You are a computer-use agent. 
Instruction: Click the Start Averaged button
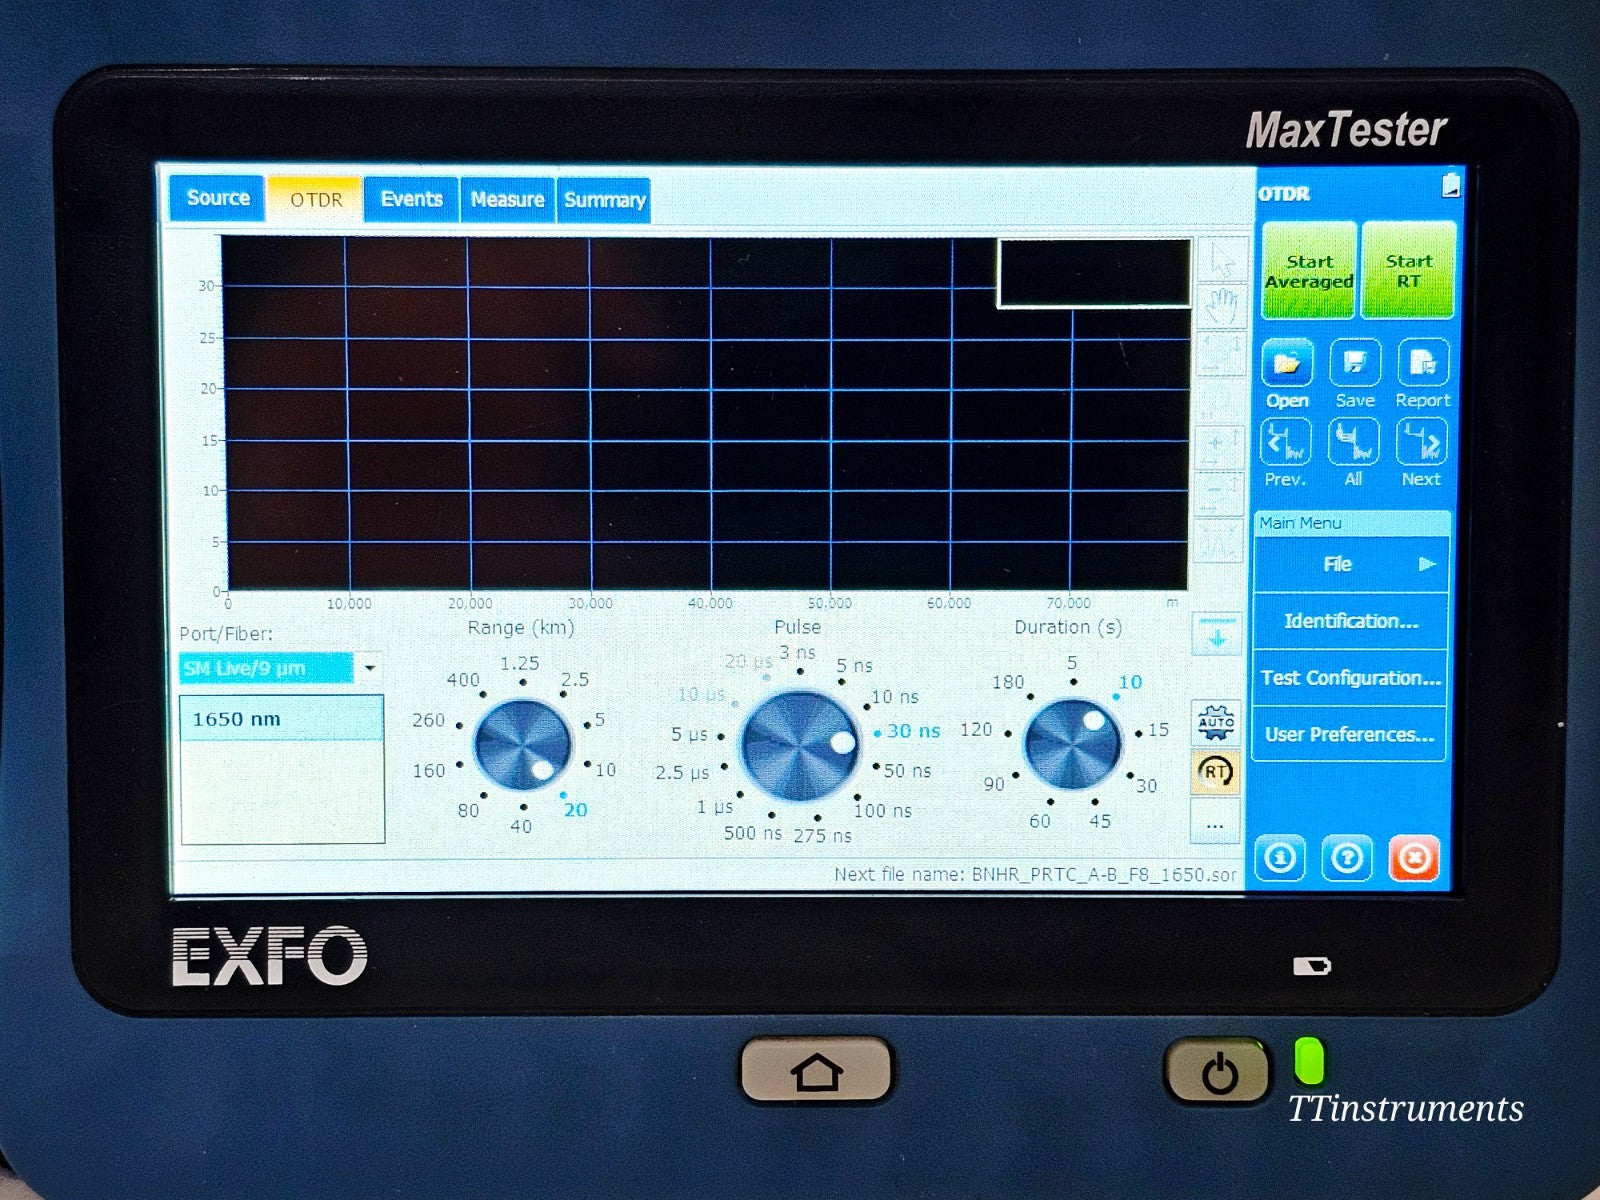pyautogui.click(x=1309, y=271)
